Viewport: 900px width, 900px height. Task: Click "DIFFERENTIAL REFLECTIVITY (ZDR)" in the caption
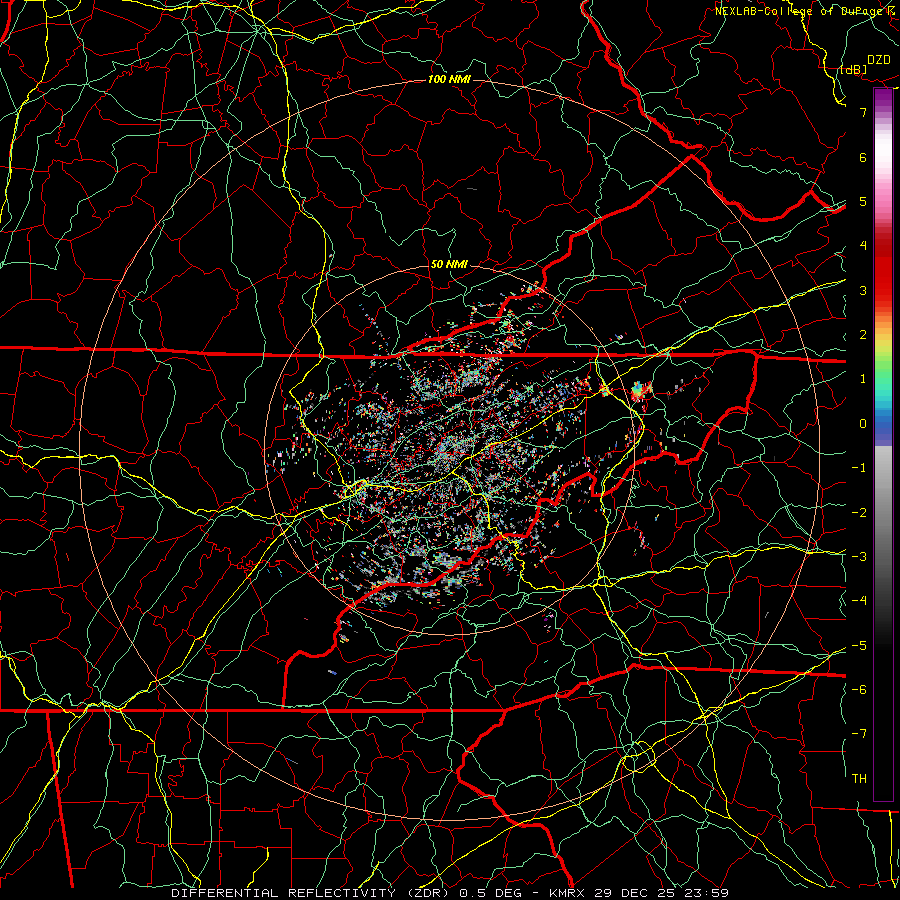312,893
